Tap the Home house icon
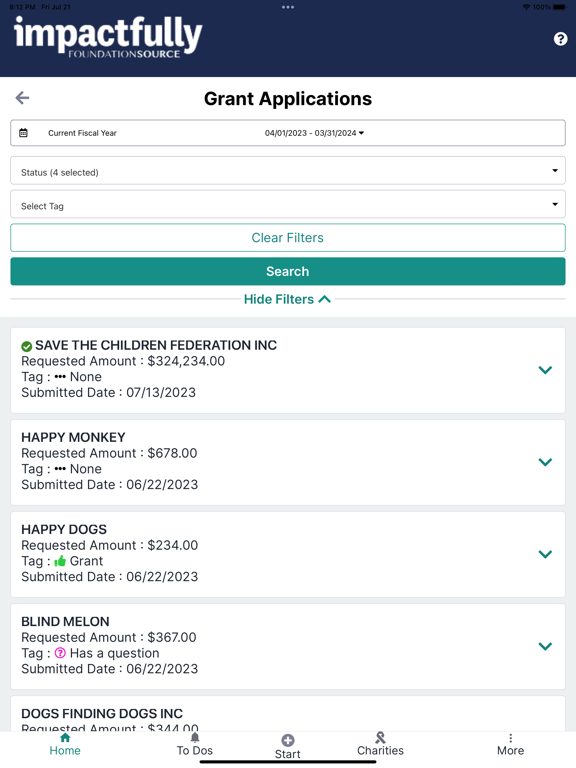576x768 pixels. pyautogui.click(x=65, y=738)
